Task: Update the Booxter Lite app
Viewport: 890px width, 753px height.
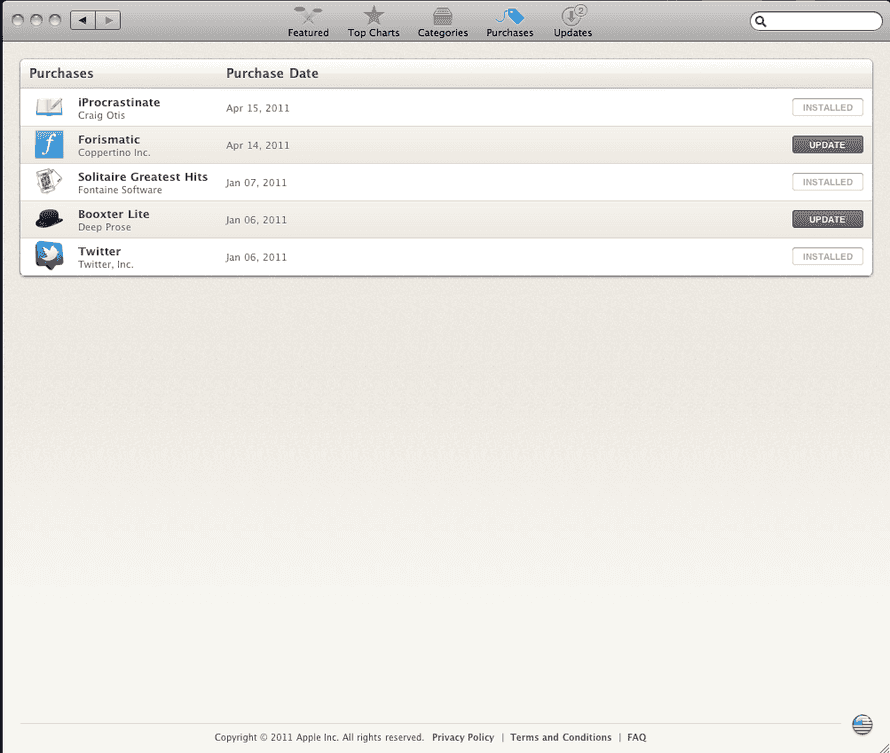Action: (828, 219)
